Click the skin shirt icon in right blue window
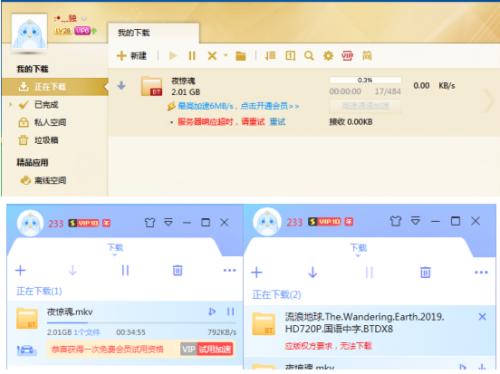This screenshot has width=500, height=374. pyautogui.click(x=395, y=221)
